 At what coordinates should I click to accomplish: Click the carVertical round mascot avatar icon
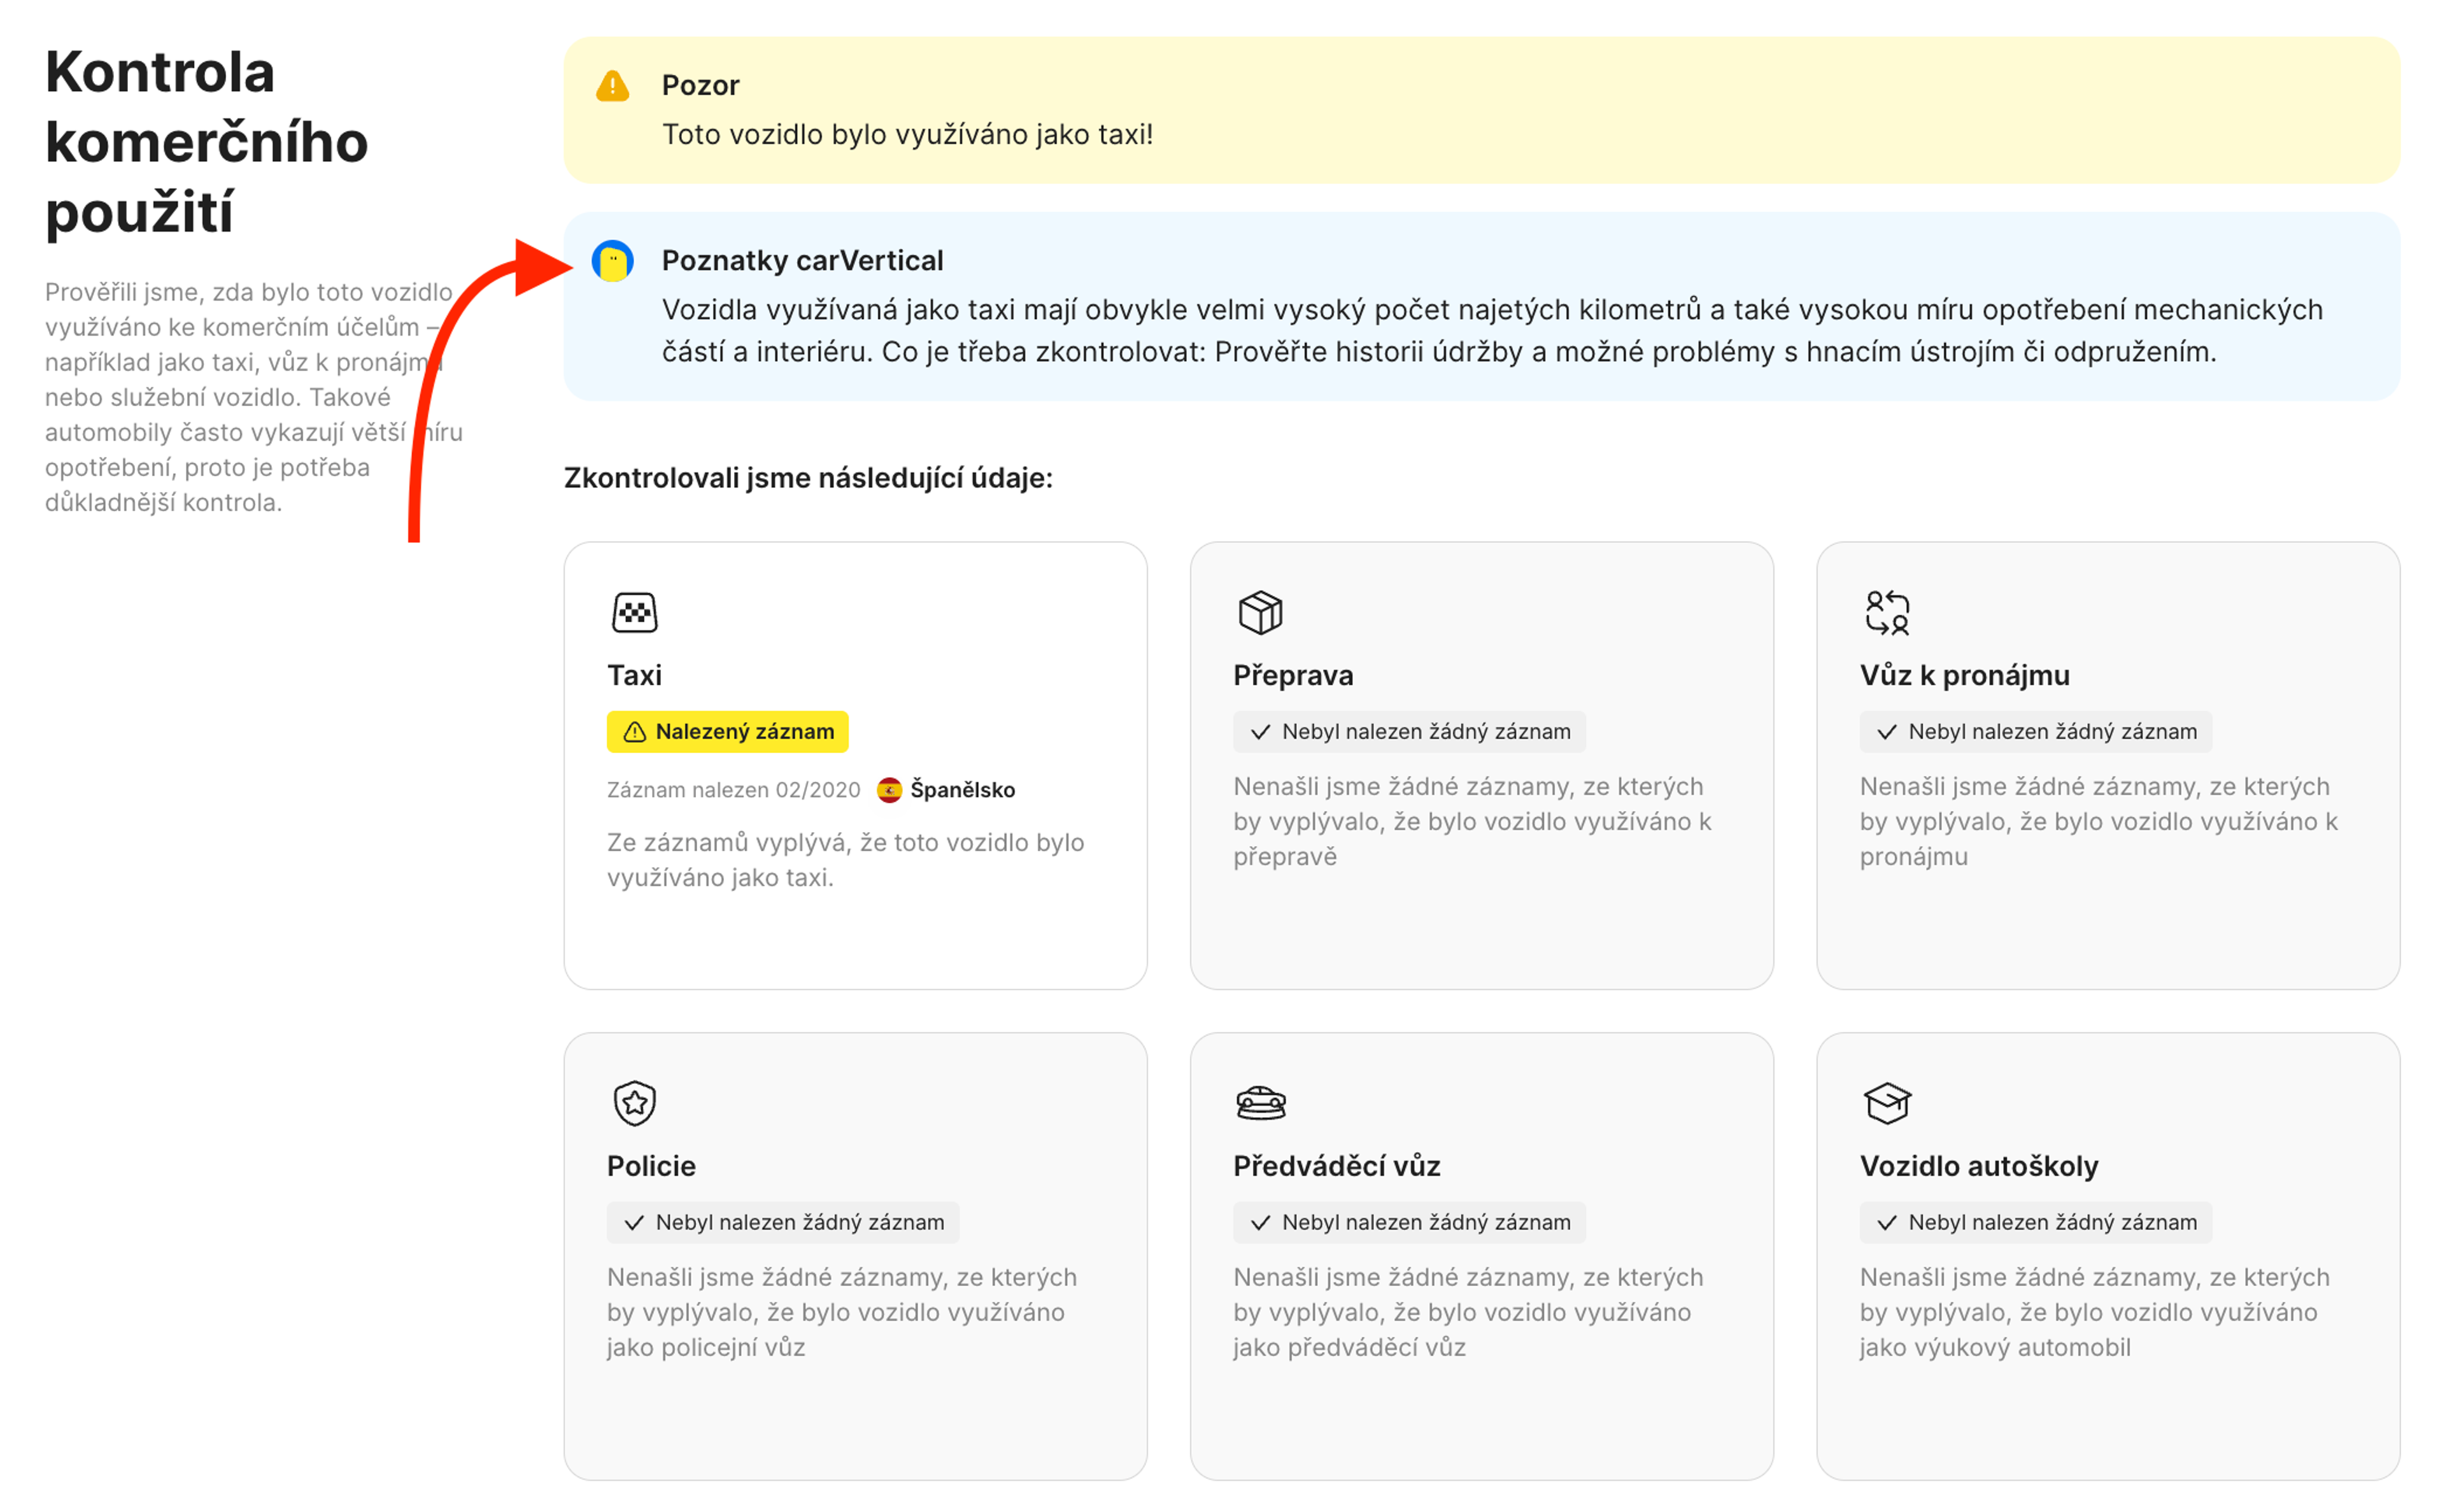tap(612, 261)
